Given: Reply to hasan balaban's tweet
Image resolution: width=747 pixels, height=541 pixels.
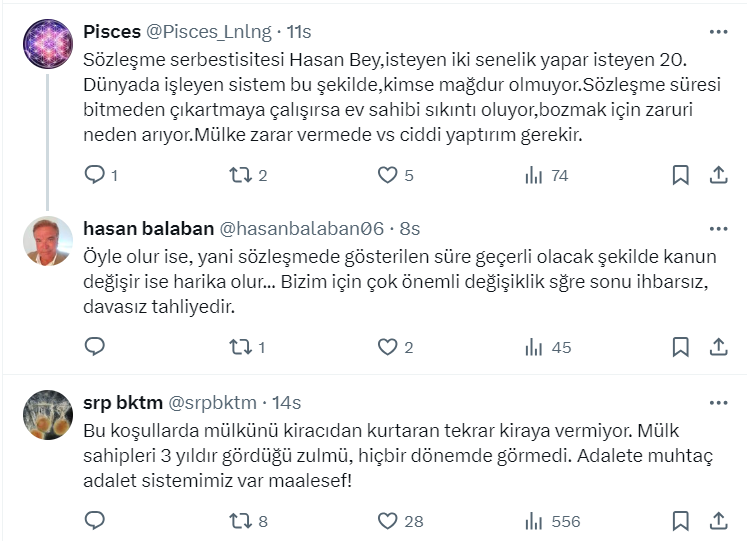Looking at the screenshot, I should [x=94, y=347].
